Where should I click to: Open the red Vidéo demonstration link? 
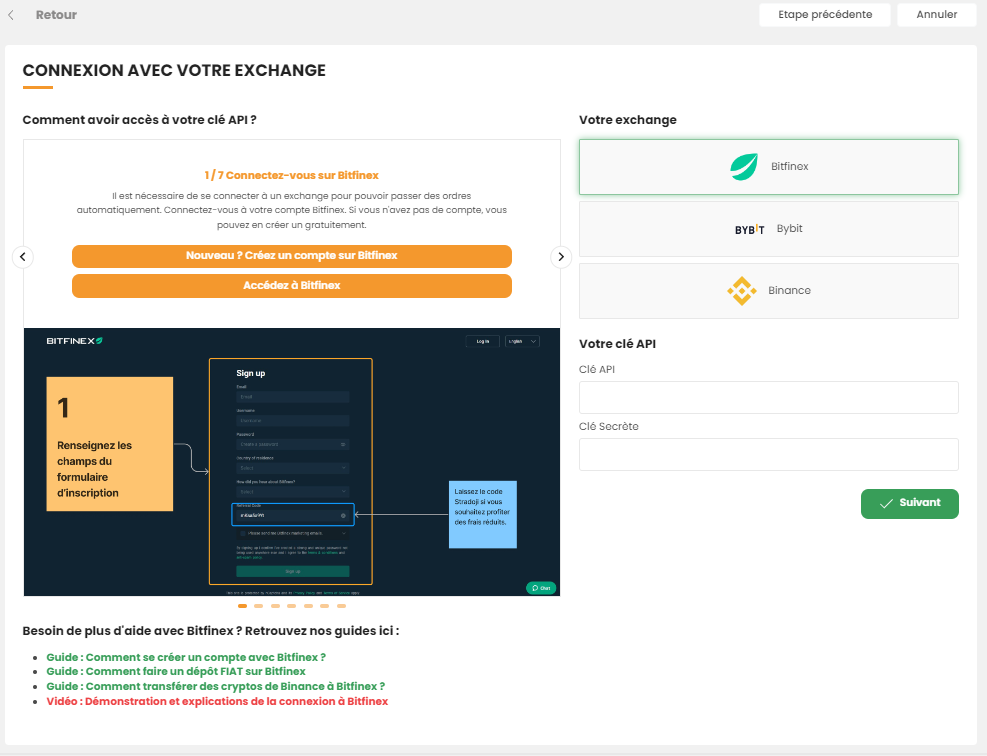217,701
